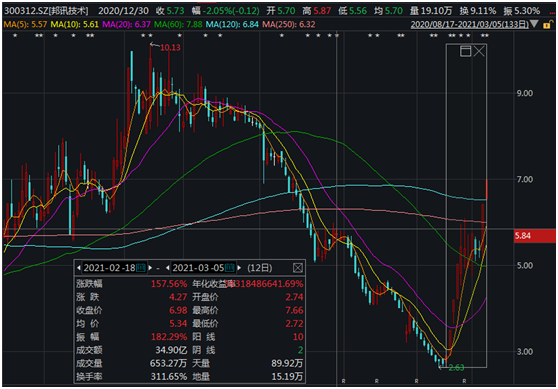Click the 2.63 low price marker

coord(456,368)
